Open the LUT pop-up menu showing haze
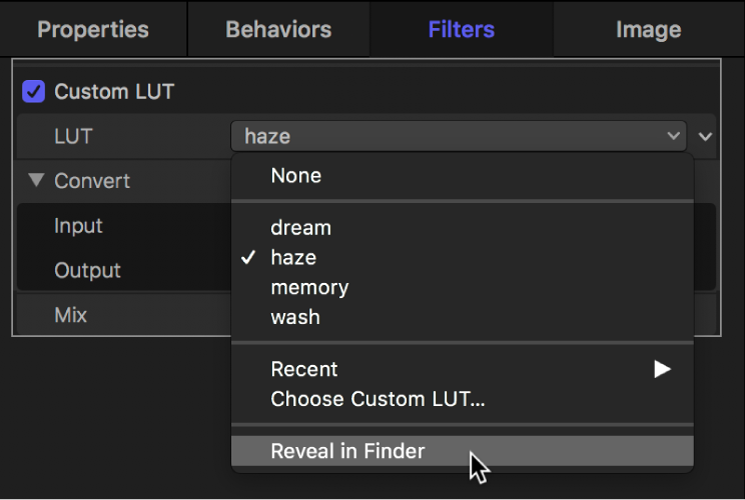 (458, 136)
